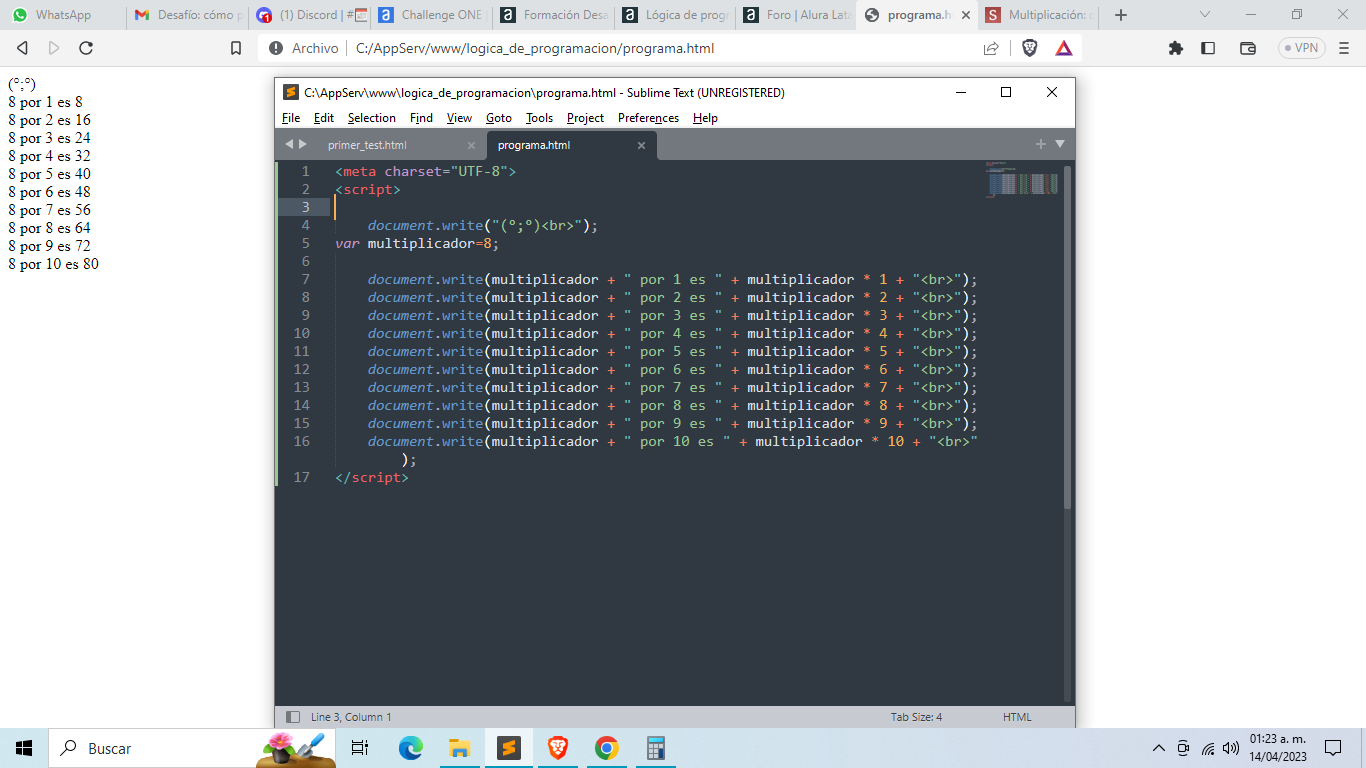Viewport: 1366px width, 768px height.
Task: Close the primer_test.html editor tab
Action: 471,146
